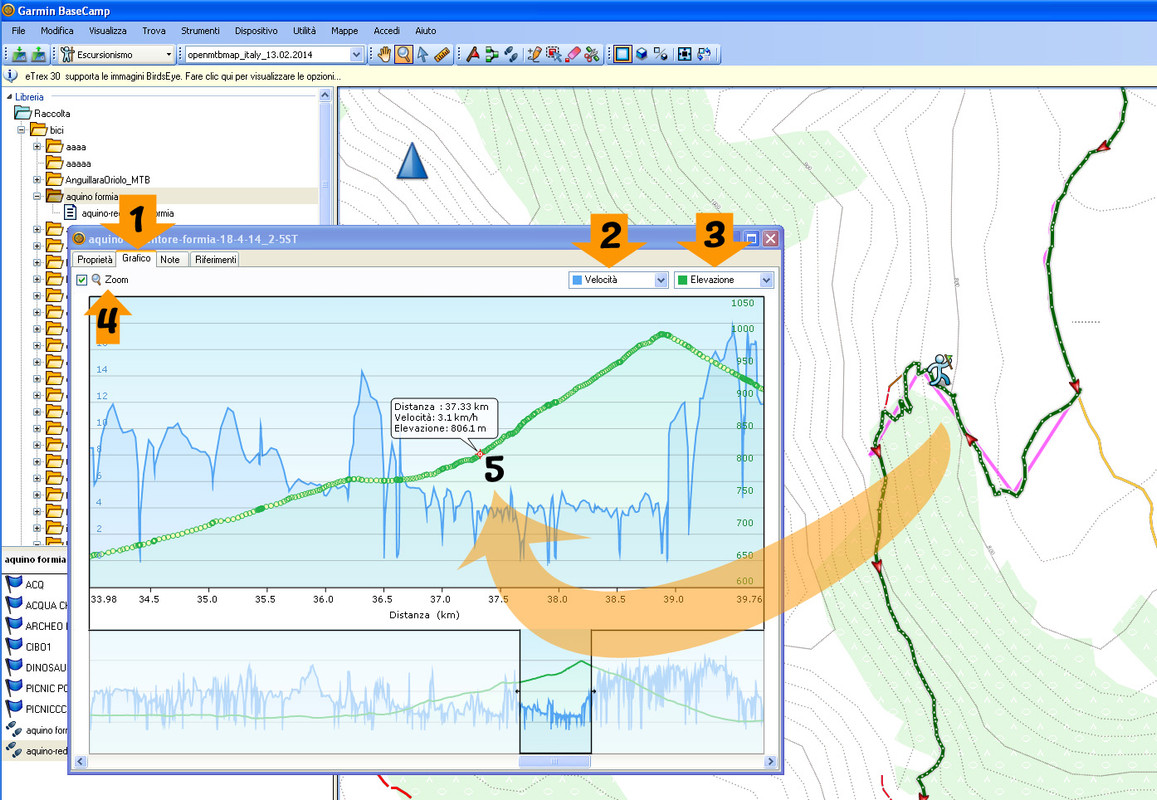The width and height of the screenshot is (1157, 800).
Task: Select the magnifier Zoom tool in toolbar
Action: 404,54
